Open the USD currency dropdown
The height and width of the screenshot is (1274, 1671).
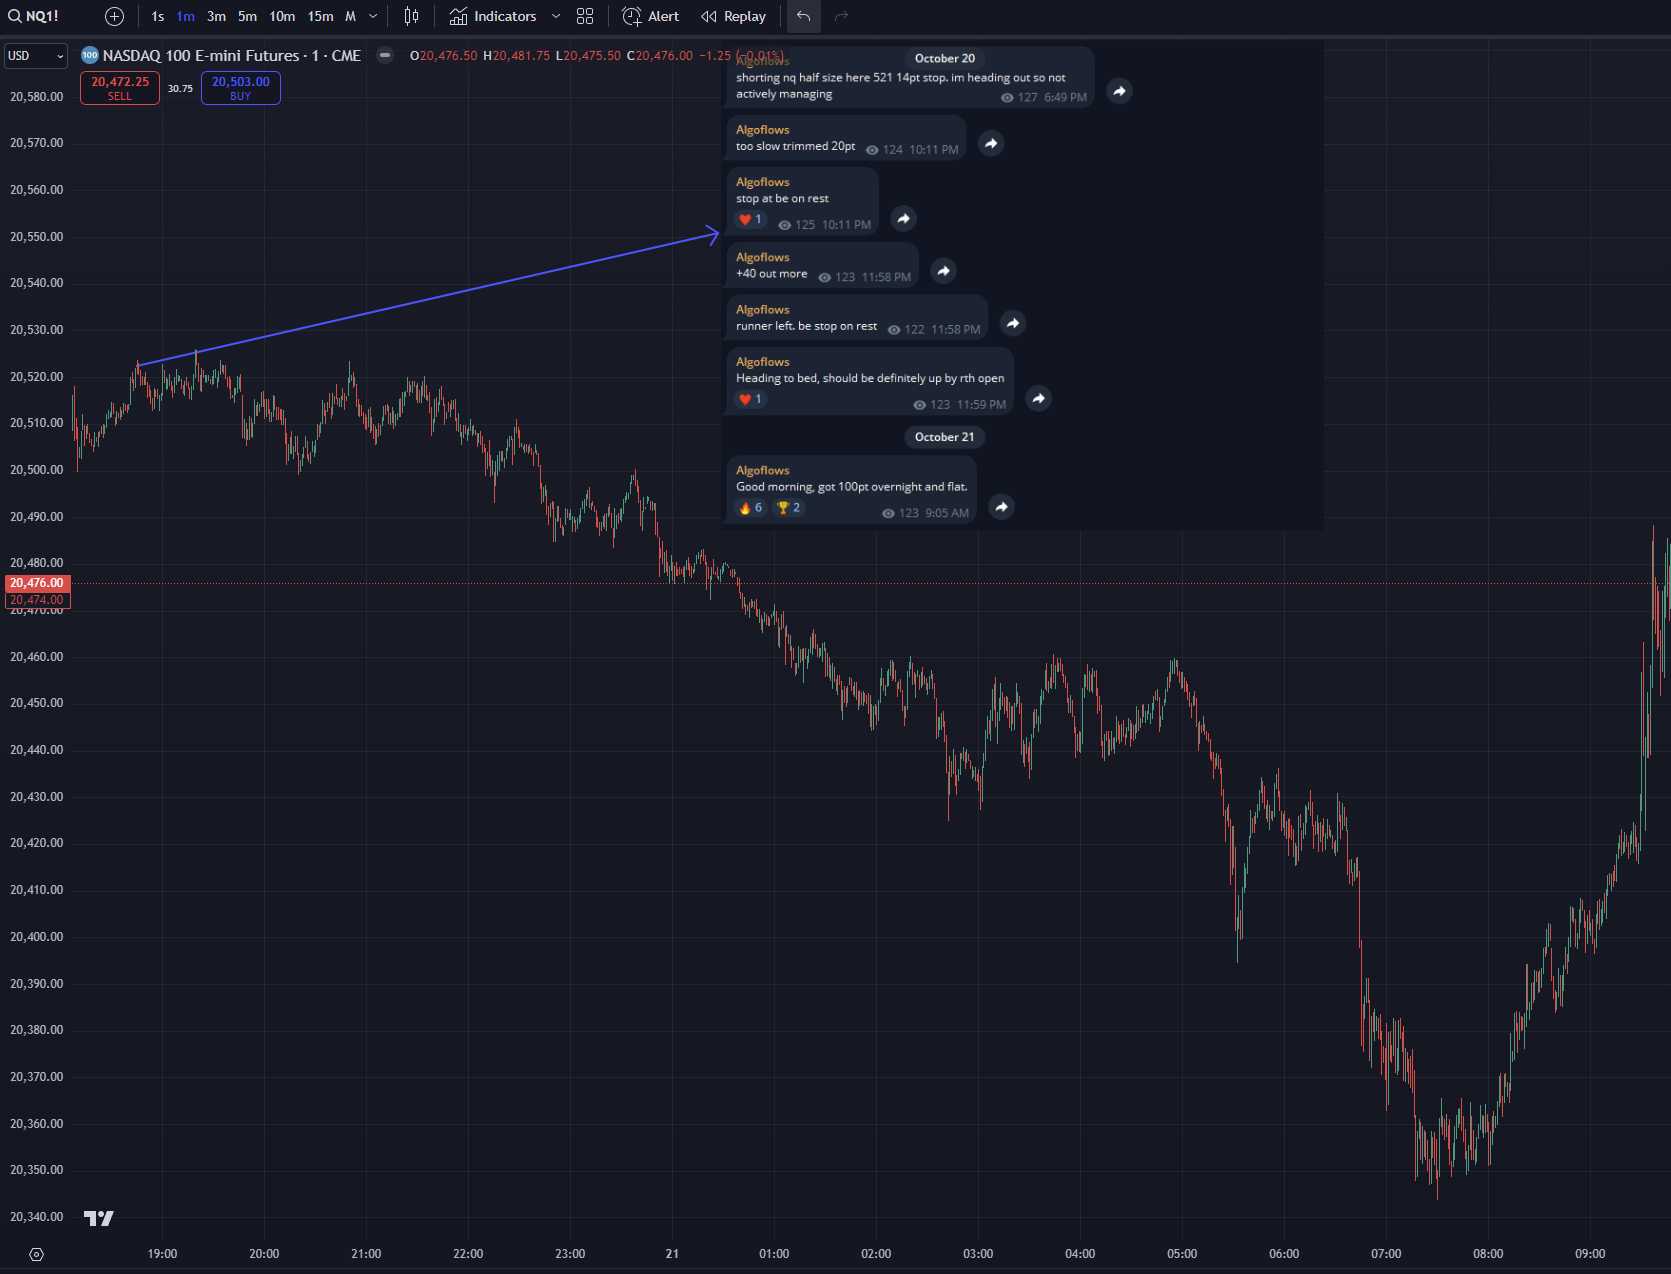36,56
